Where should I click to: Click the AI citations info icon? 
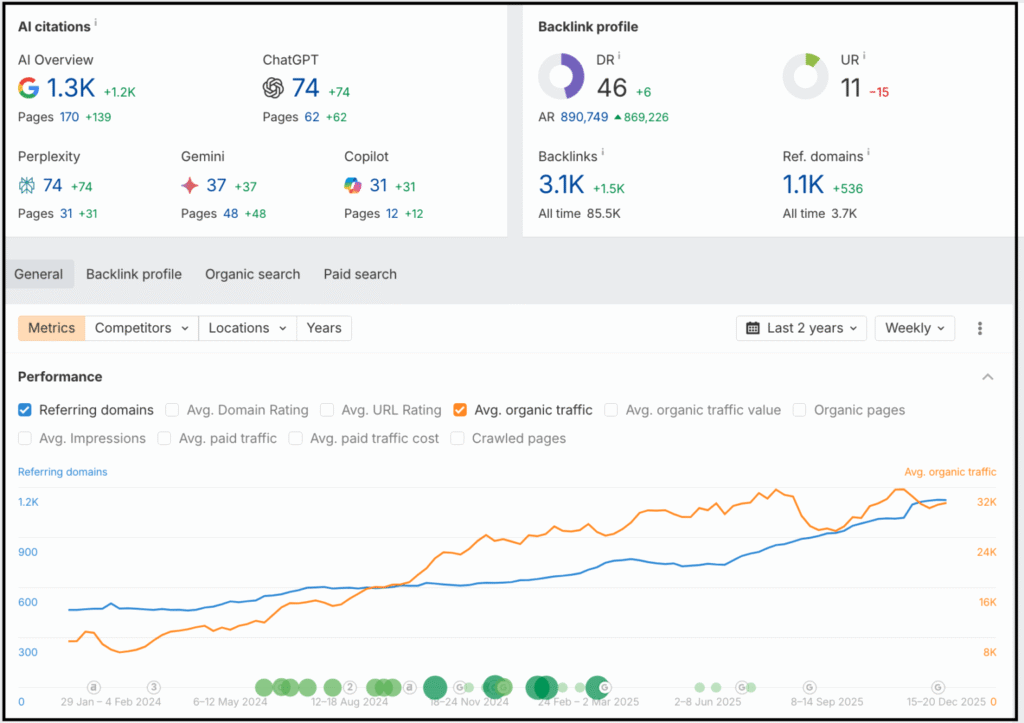click(95, 21)
